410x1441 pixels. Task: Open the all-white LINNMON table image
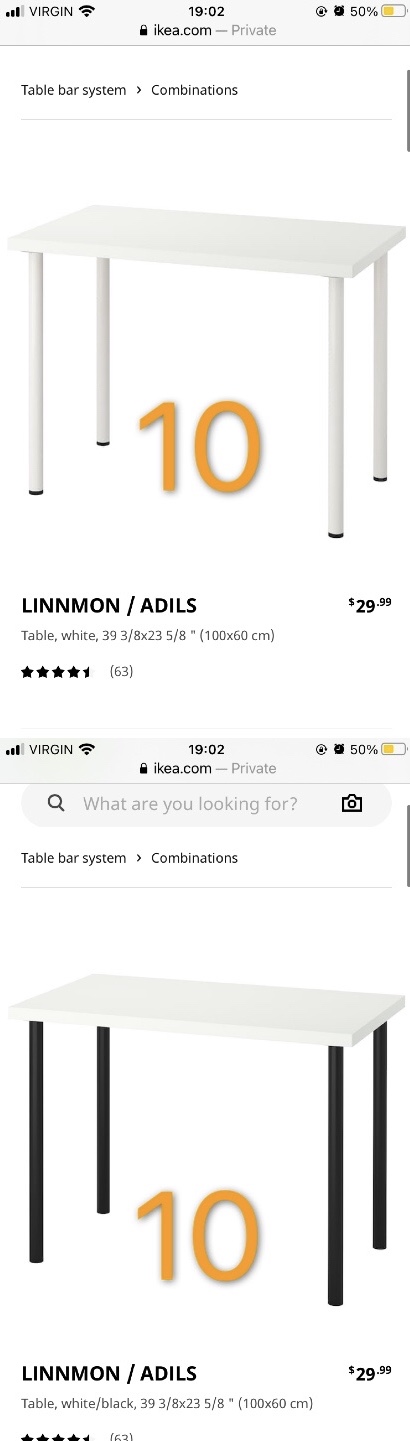205,370
